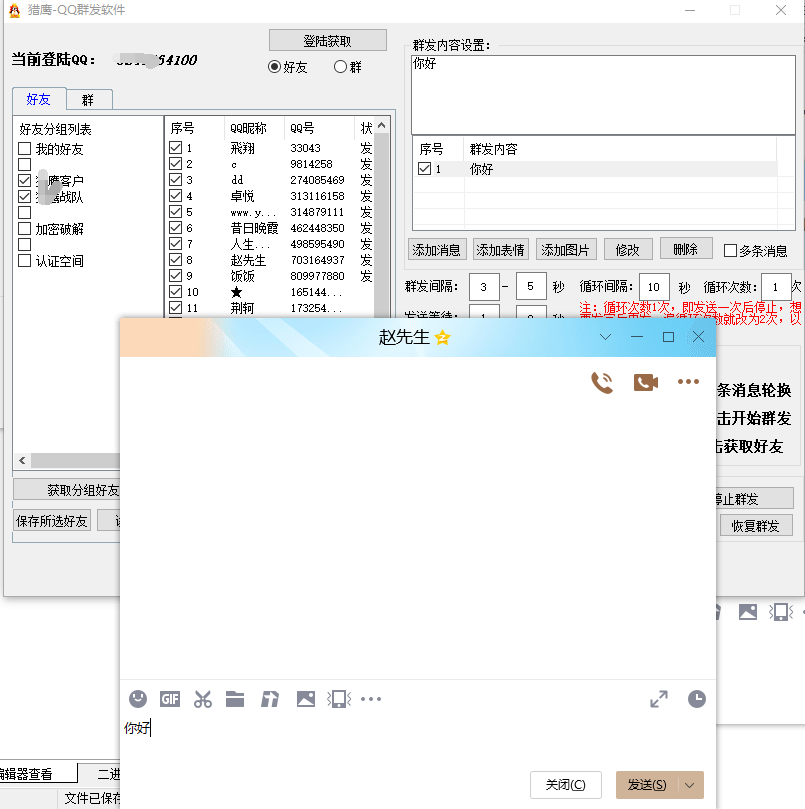Click the 删除 button

686,249
